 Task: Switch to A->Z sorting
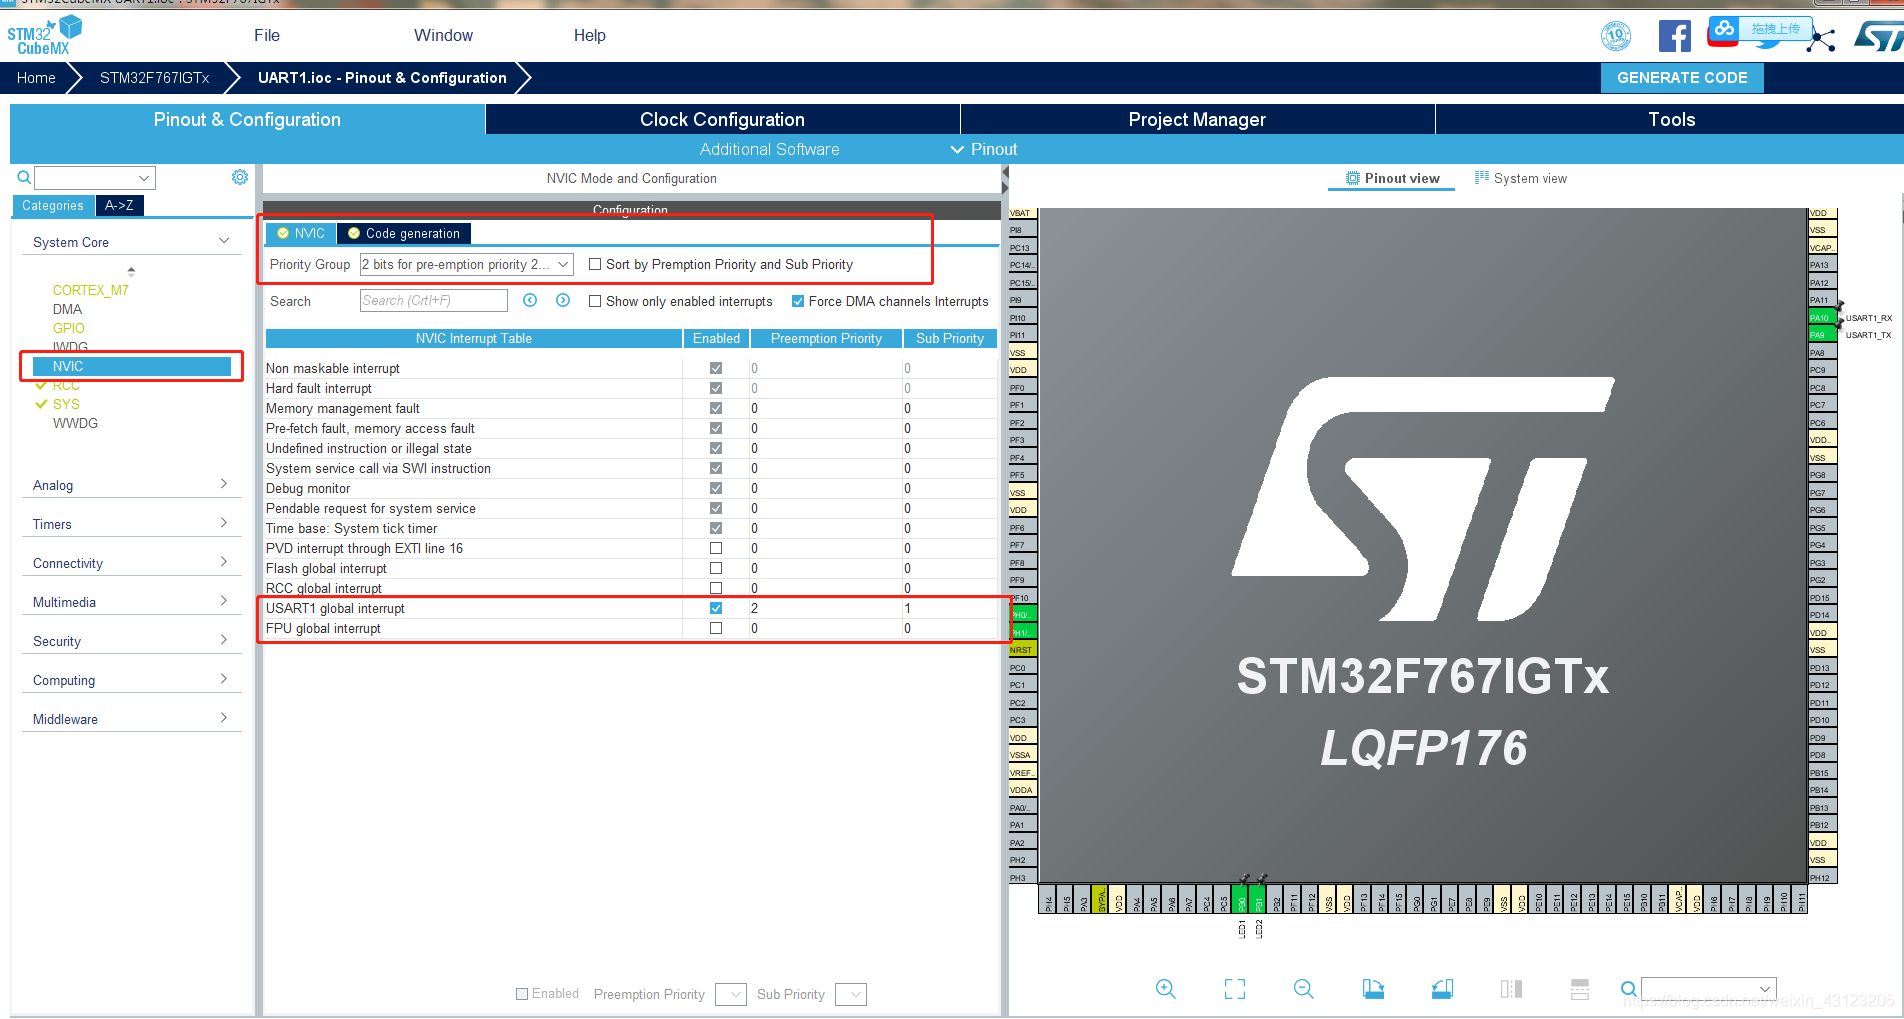pos(120,205)
